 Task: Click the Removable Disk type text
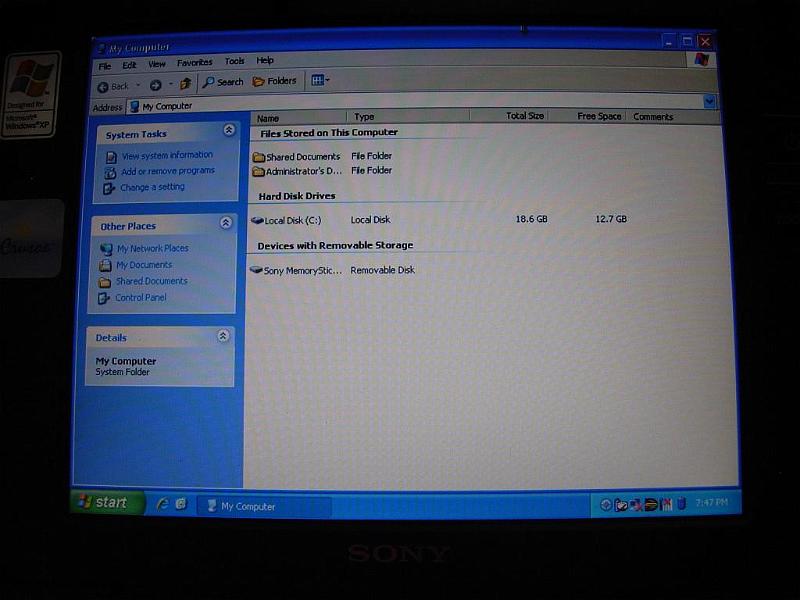pyautogui.click(x=382, y=270)
